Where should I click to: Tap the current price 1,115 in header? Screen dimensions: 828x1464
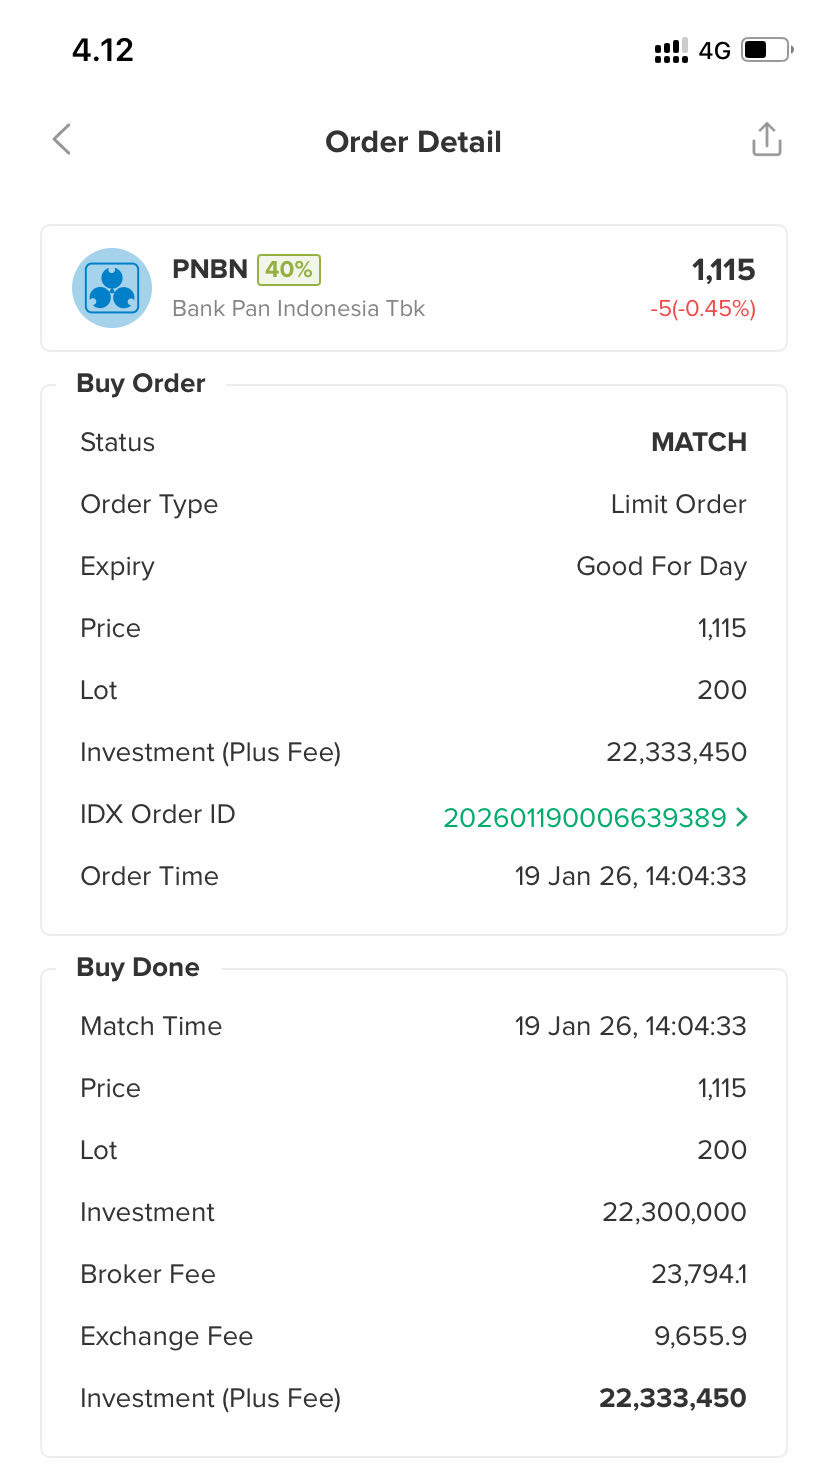pyautogui.click(x=723, y=269)
